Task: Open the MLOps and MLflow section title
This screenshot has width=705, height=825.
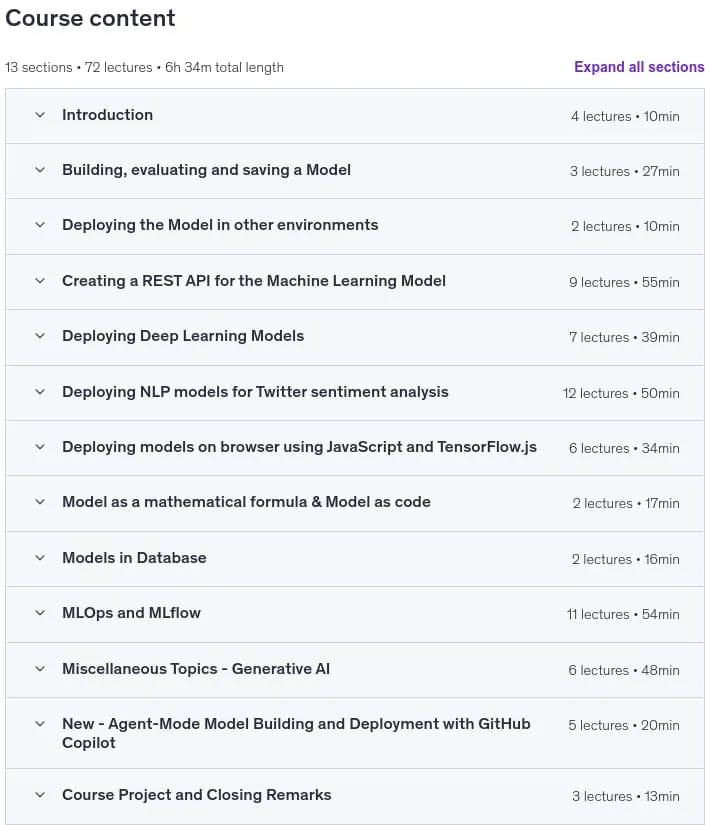Action: click(x=132, y=613)
